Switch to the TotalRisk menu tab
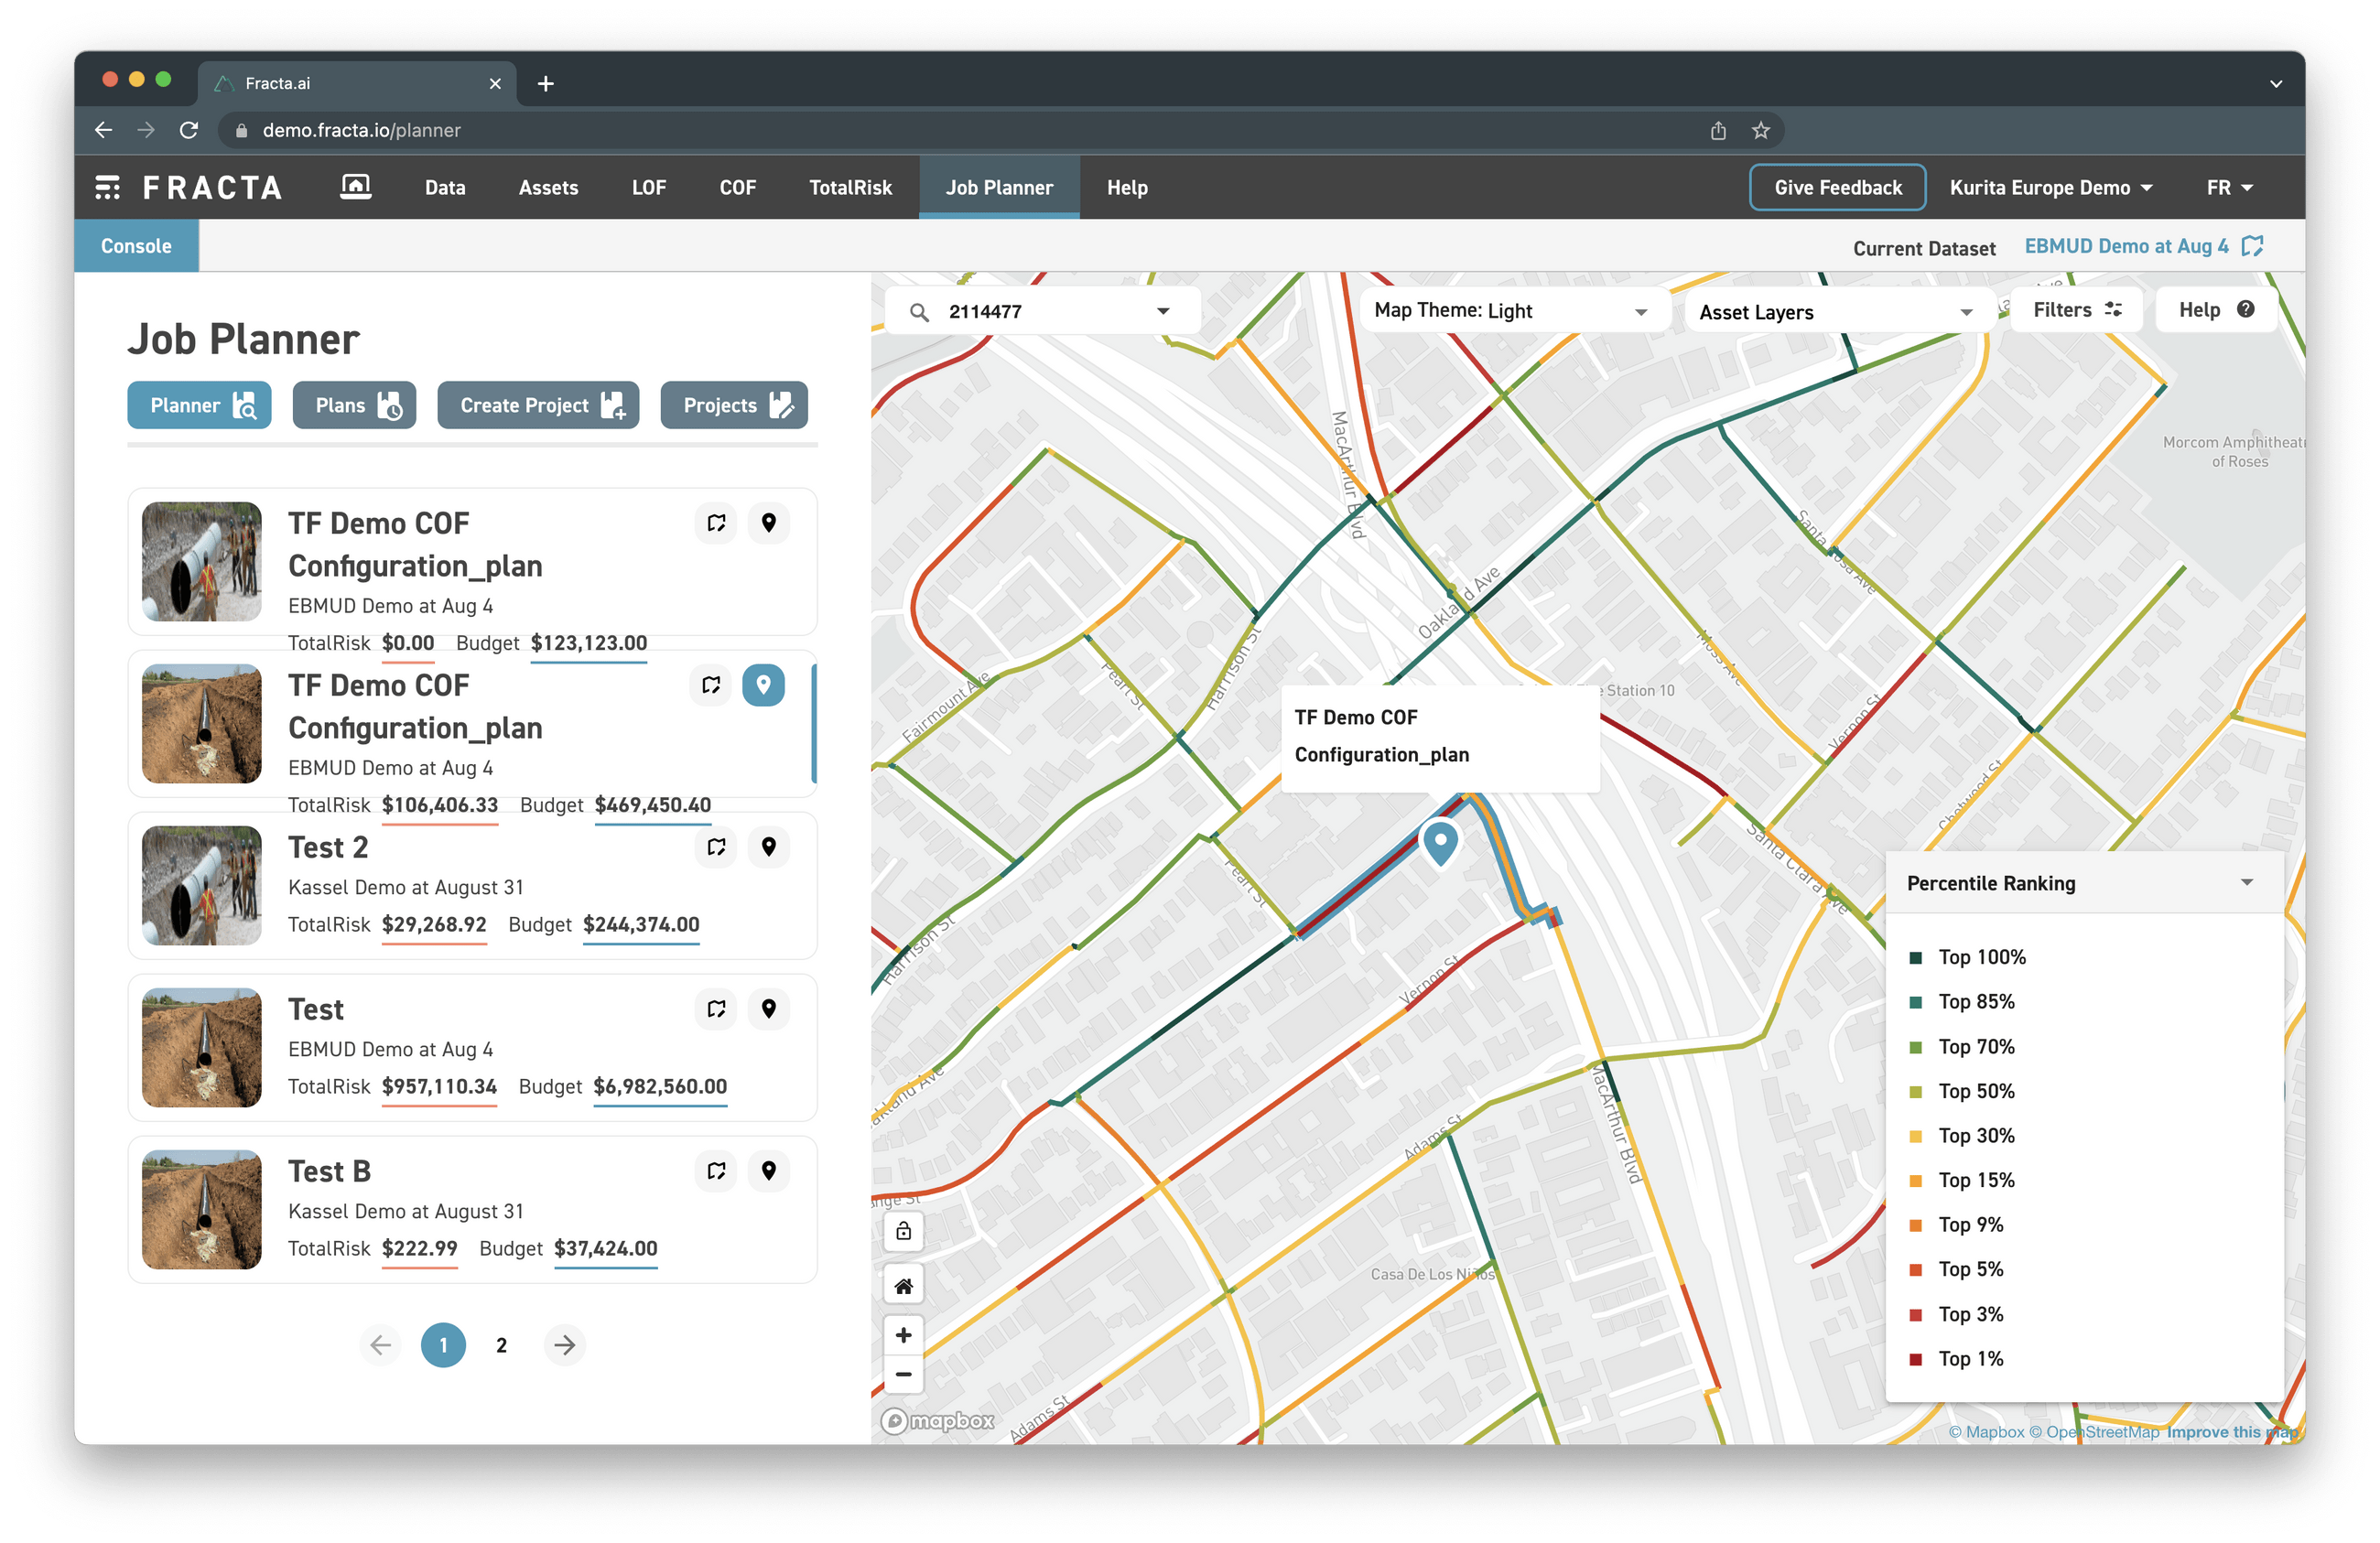 (x=850, y=188)
